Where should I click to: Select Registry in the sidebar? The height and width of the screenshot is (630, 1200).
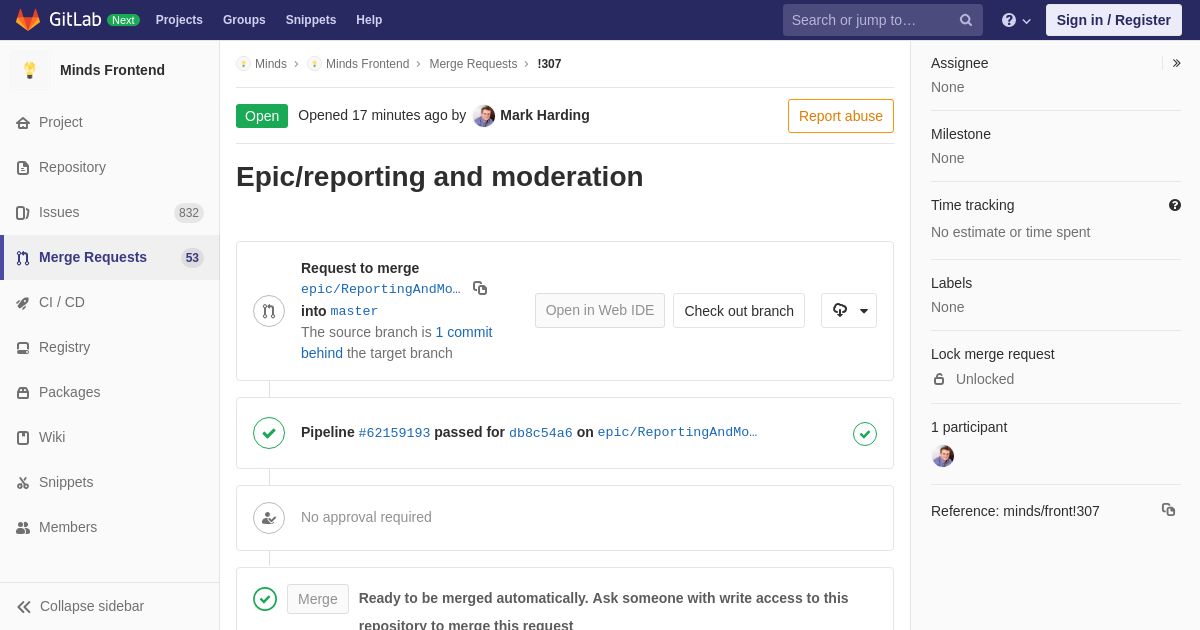pos(110,348)
